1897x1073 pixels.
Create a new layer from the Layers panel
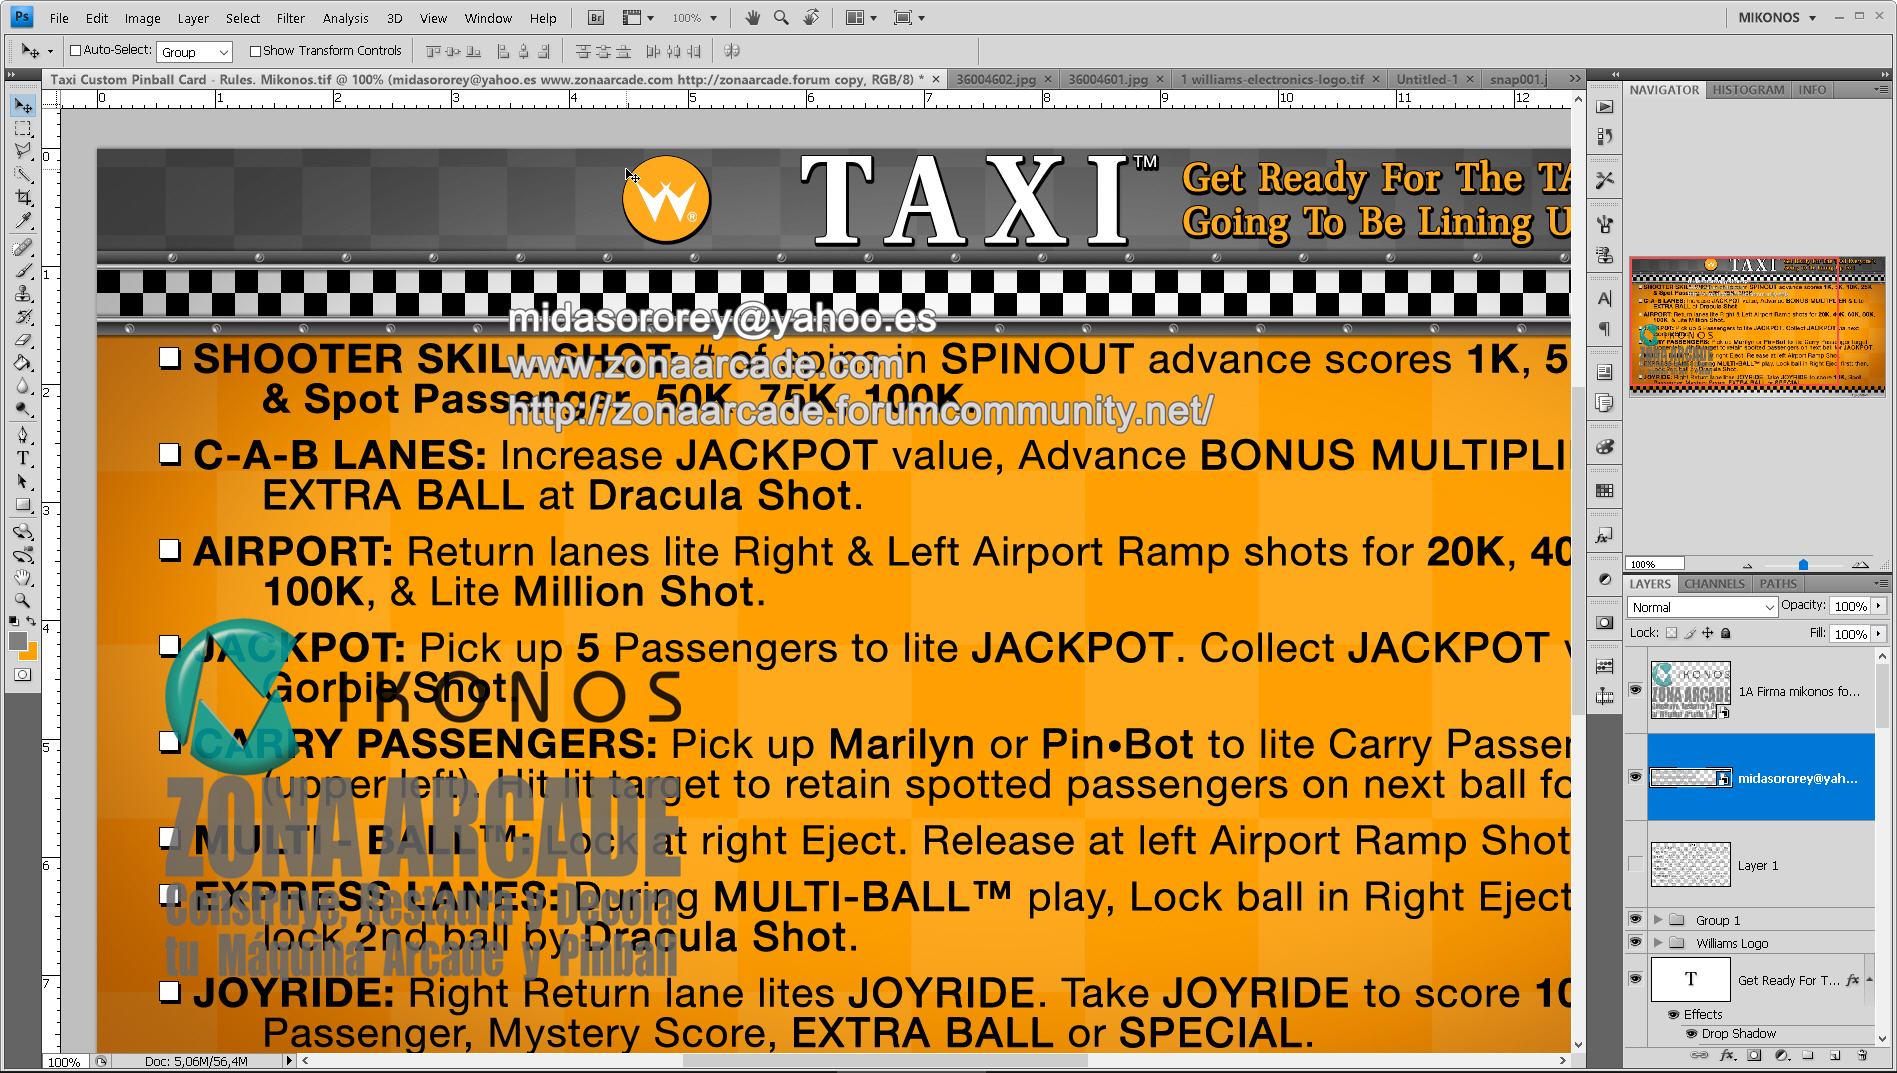pos(1835,1055)
